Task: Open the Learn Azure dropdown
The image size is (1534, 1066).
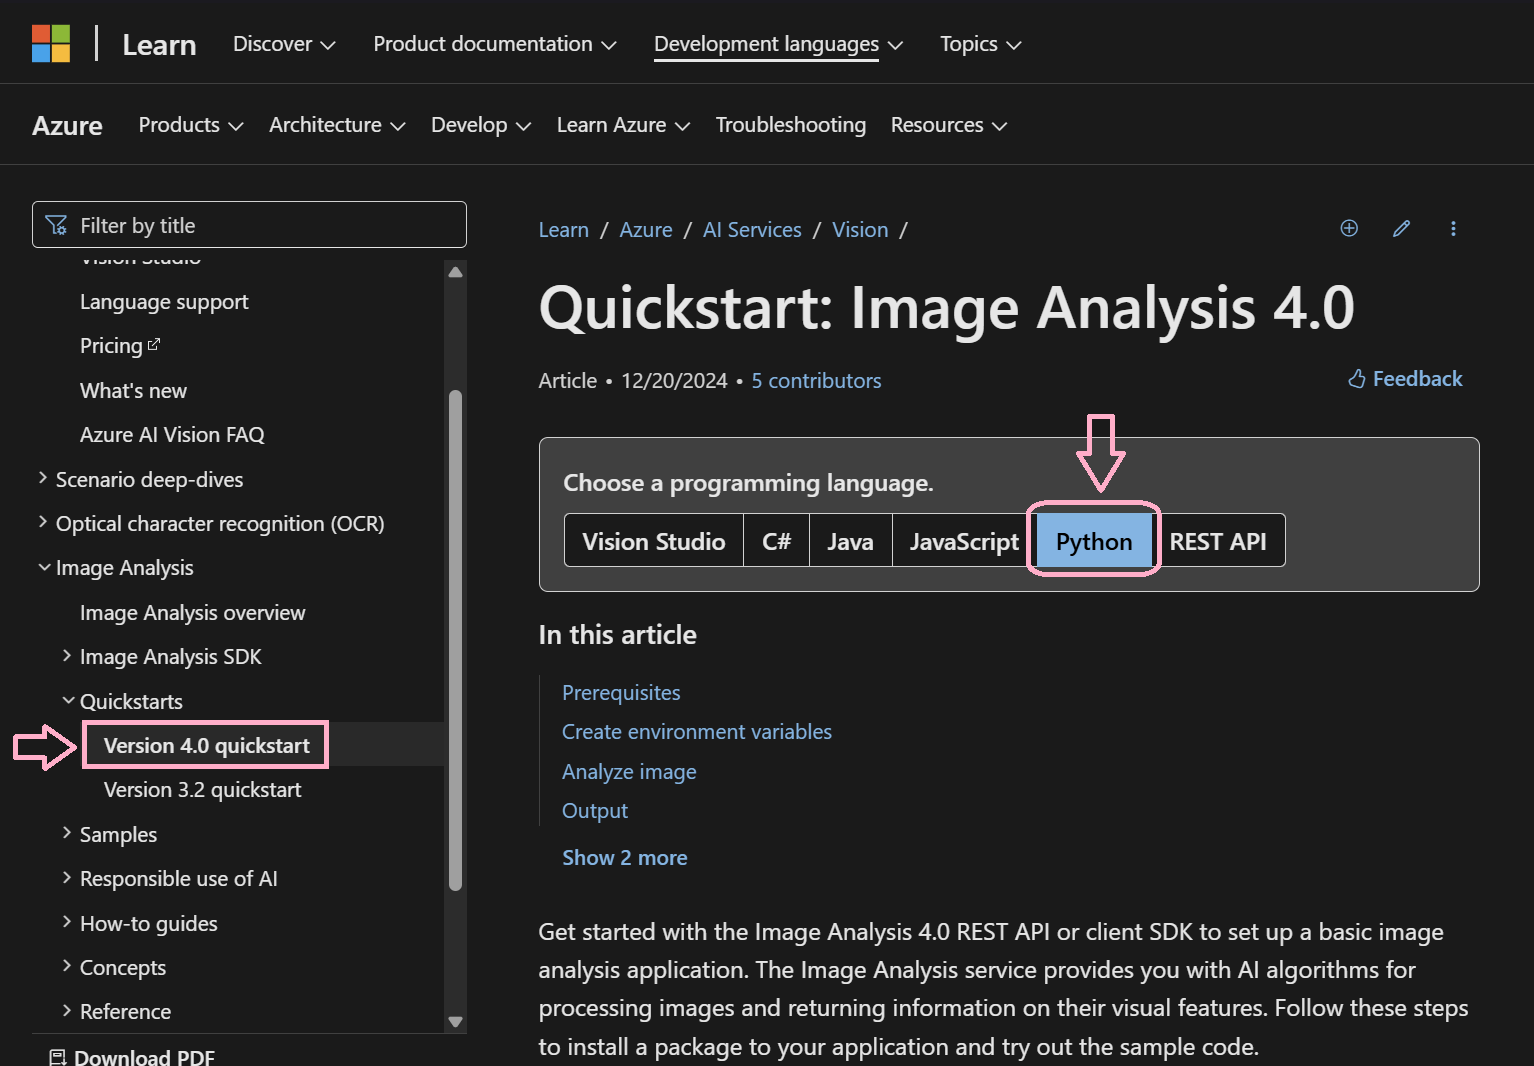Action: click(623, 125)
